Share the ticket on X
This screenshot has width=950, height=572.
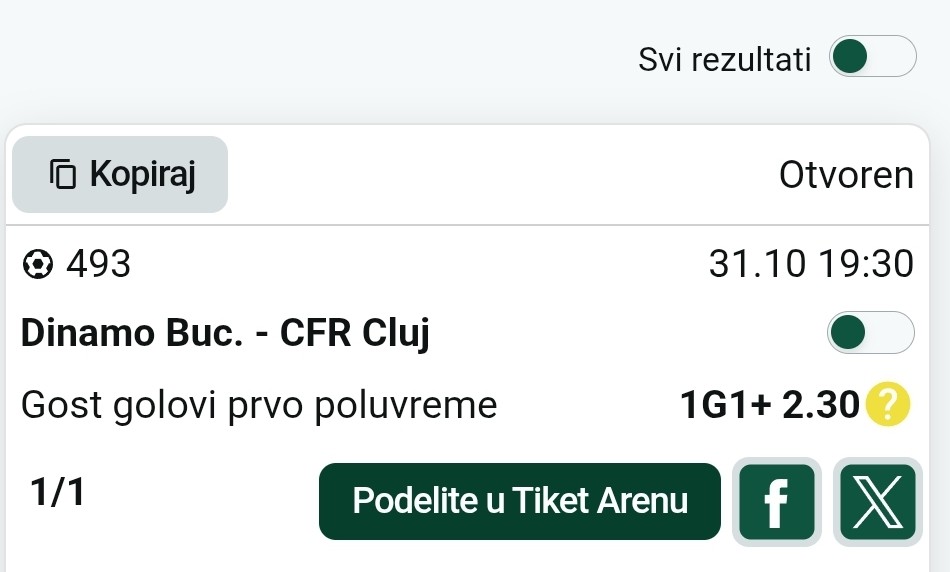(x=877, y=502)
